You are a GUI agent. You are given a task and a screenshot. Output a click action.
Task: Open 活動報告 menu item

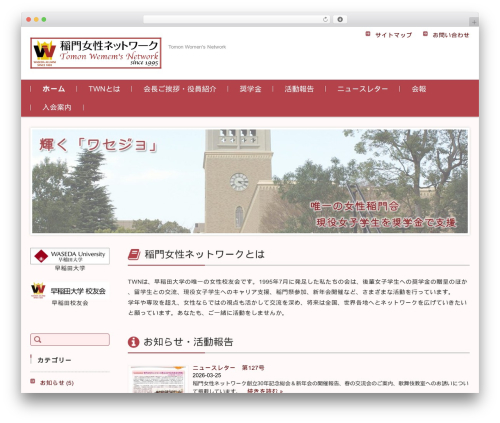299,89
